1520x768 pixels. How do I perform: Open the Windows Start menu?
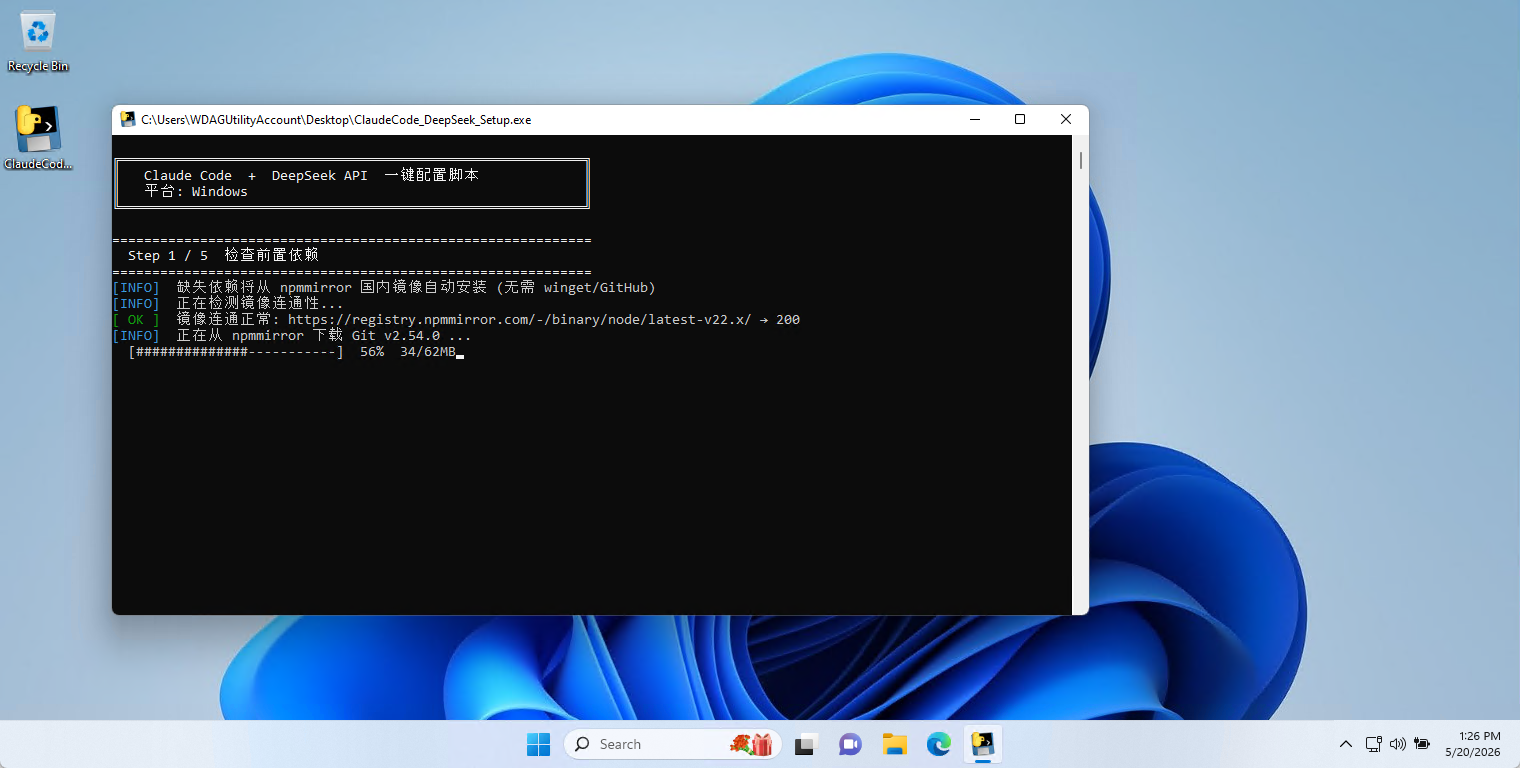pos(538,744)
